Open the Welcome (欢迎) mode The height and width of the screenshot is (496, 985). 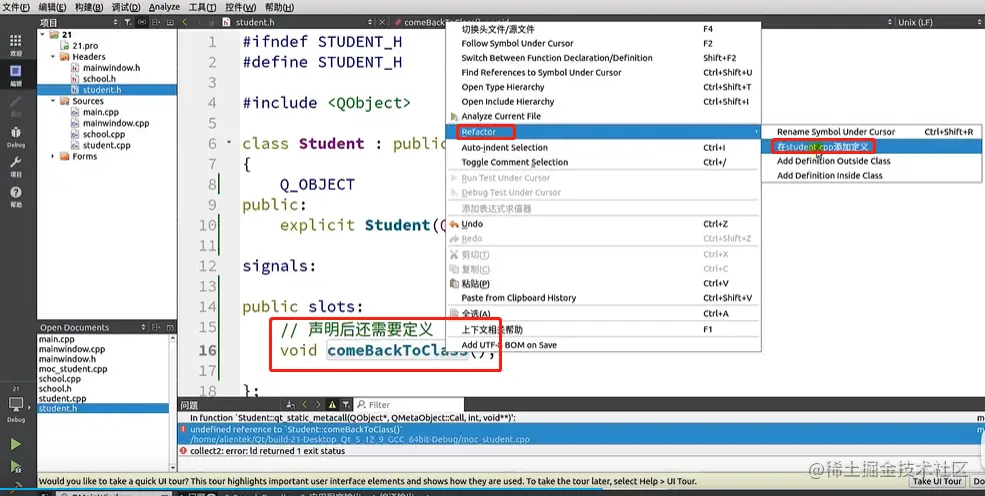(16, 45)
